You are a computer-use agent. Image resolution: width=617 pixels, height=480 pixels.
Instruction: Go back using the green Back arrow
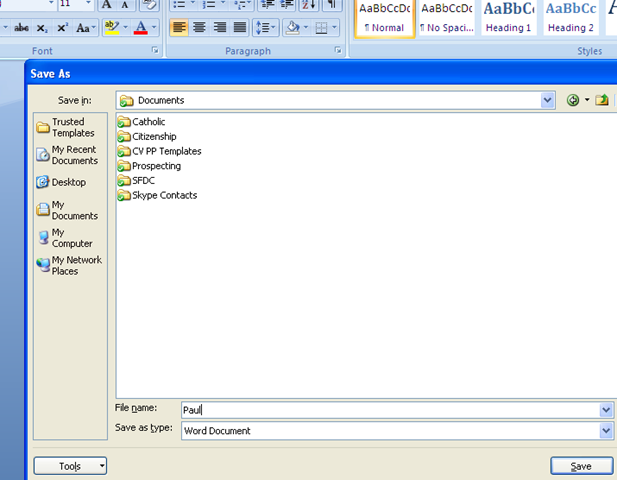pyautogui.click(x=573, y=100)
